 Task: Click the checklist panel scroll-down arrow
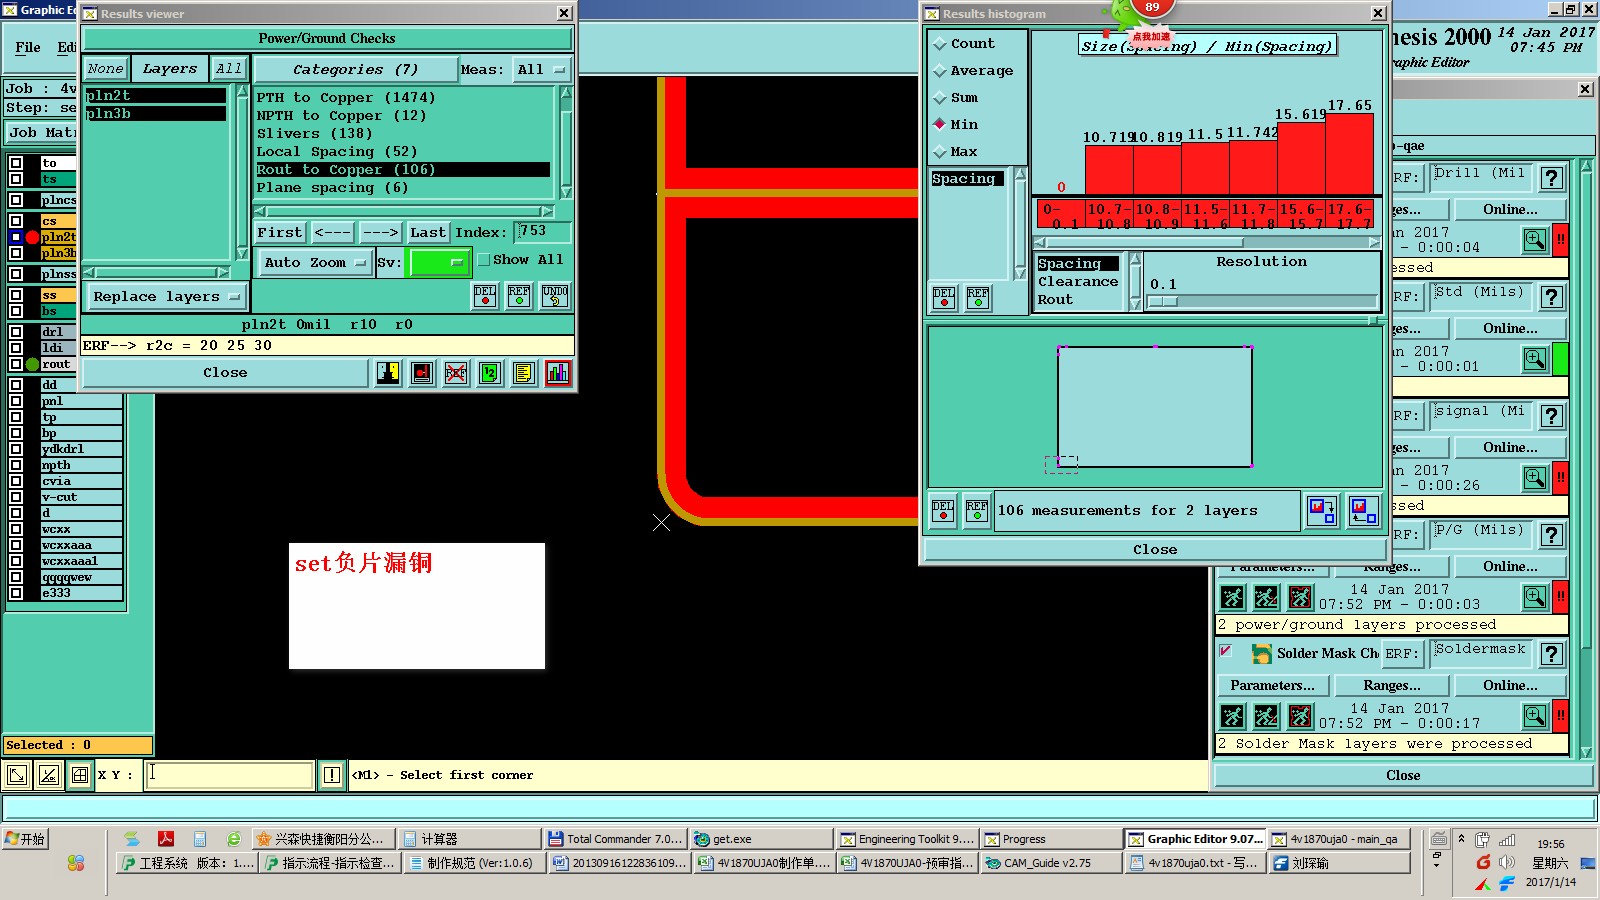coord(1586,752)
